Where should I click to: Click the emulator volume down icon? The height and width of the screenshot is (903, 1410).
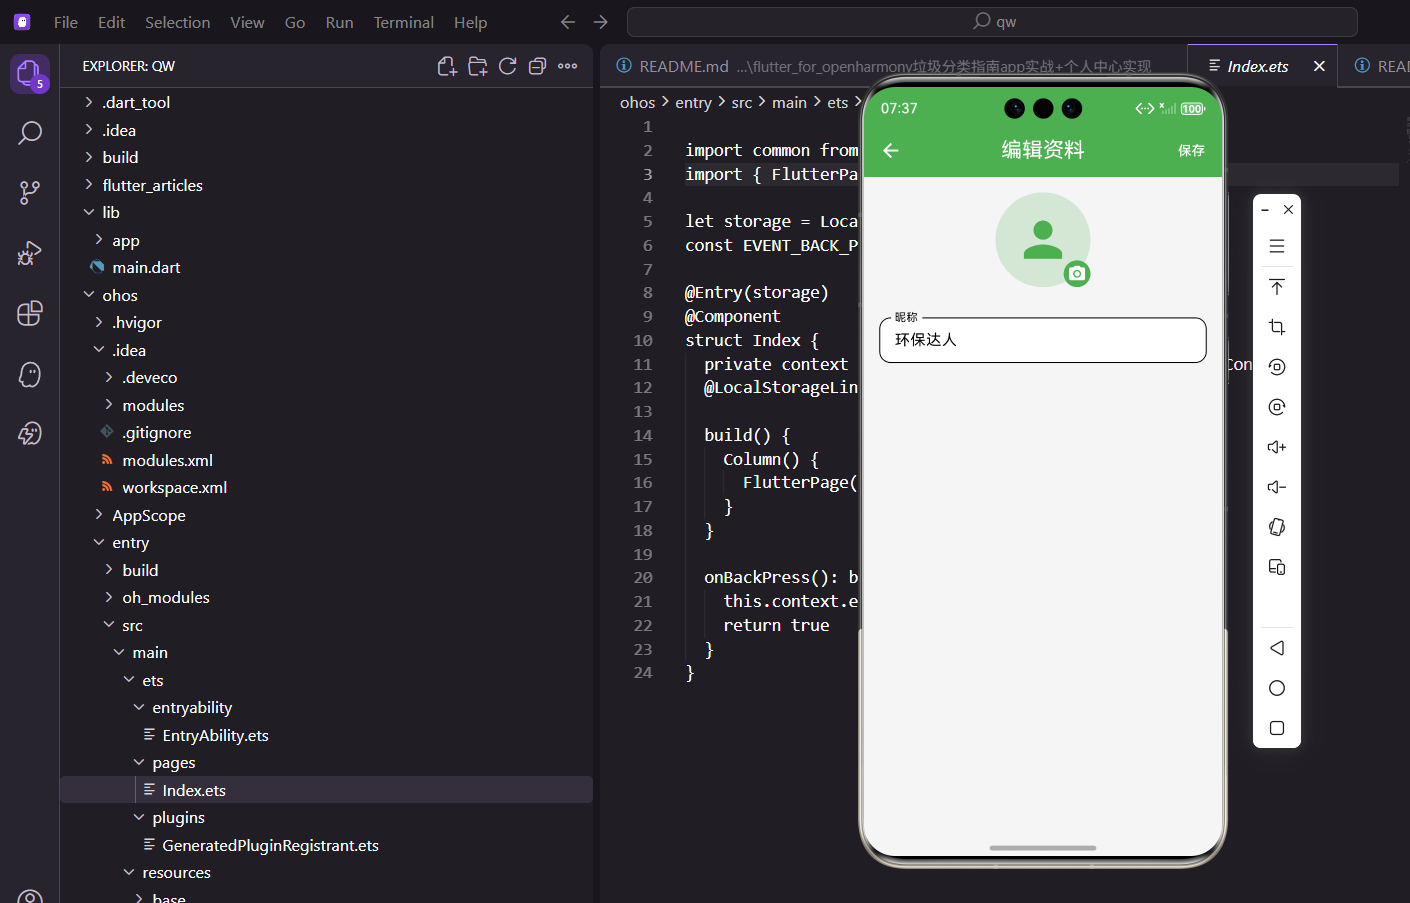(x=1277, y=487)
